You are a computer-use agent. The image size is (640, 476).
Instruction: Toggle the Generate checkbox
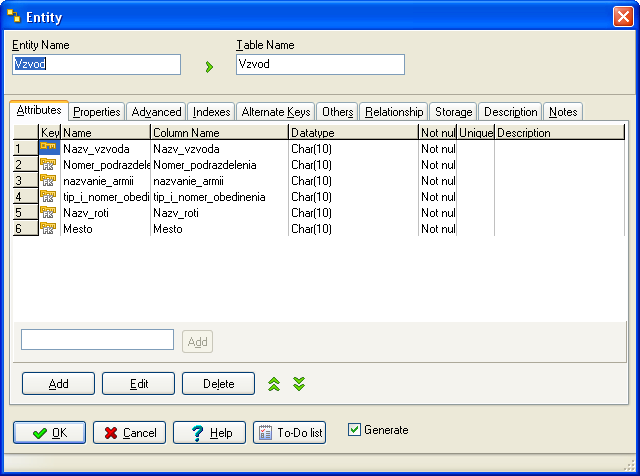[354, 429]
